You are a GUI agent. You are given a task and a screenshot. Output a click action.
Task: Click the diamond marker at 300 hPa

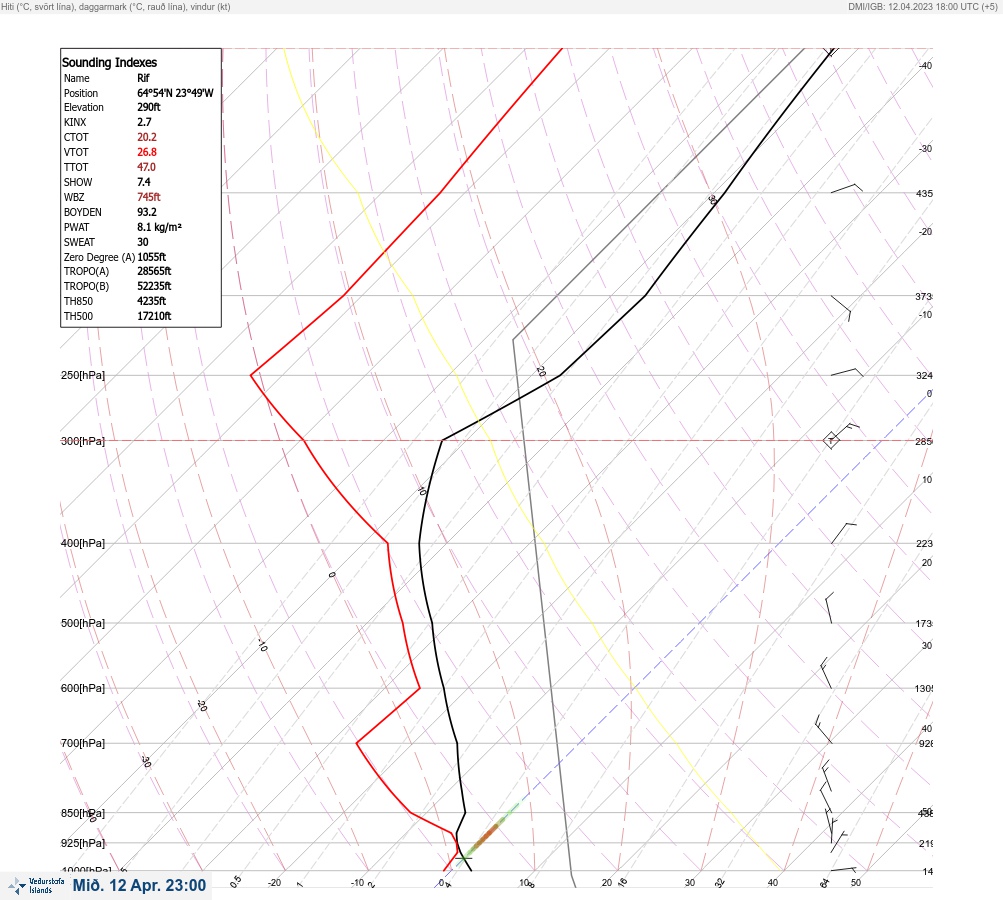click(831, 440)
